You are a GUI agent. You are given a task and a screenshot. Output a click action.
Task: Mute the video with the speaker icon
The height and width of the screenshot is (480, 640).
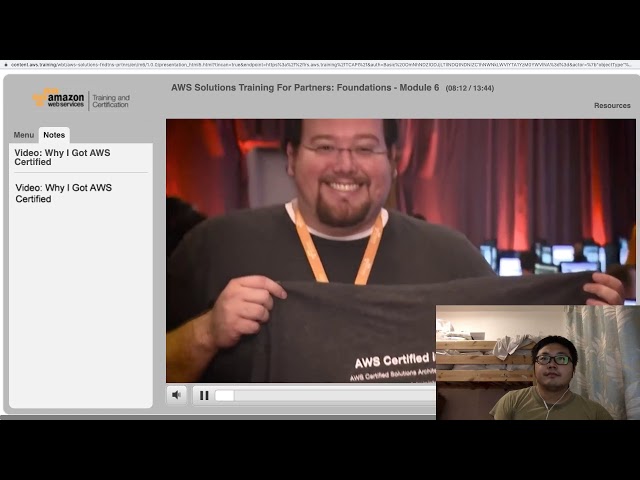176,395
